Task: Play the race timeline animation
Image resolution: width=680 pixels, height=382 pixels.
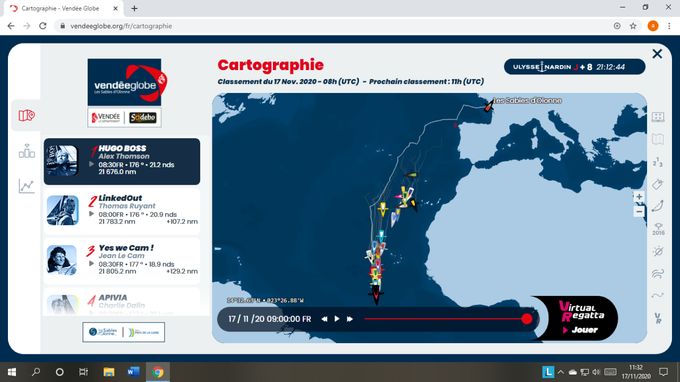Action: (337, 319)
